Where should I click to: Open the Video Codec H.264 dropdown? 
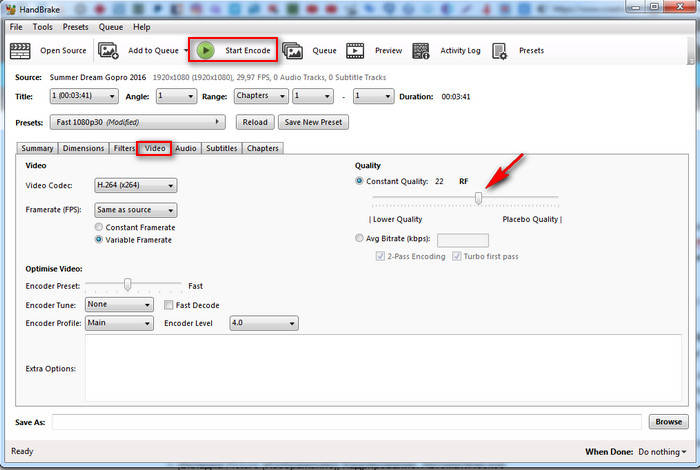(135, 185)
